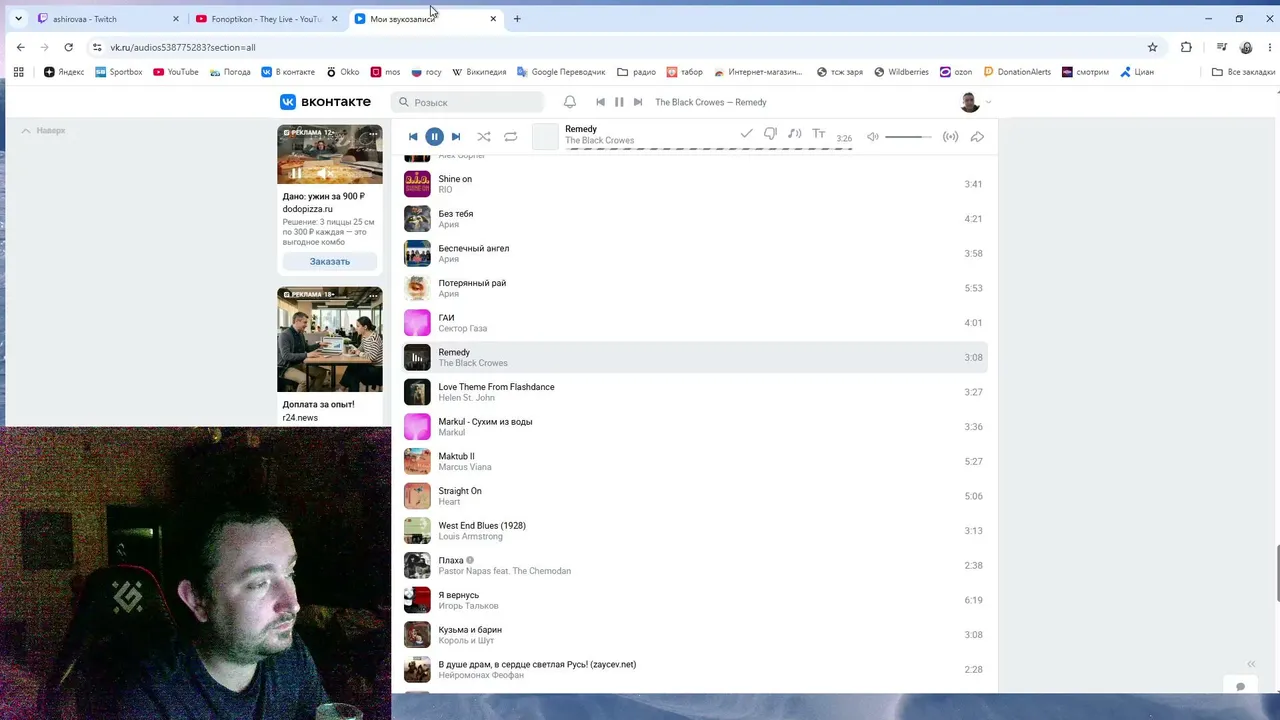Image resolution: width=1280 pixels, height=720 pixels.
Task: Switch to the 'Fonoptikon - They Live' YouTube tab
Action: point(267,19)
